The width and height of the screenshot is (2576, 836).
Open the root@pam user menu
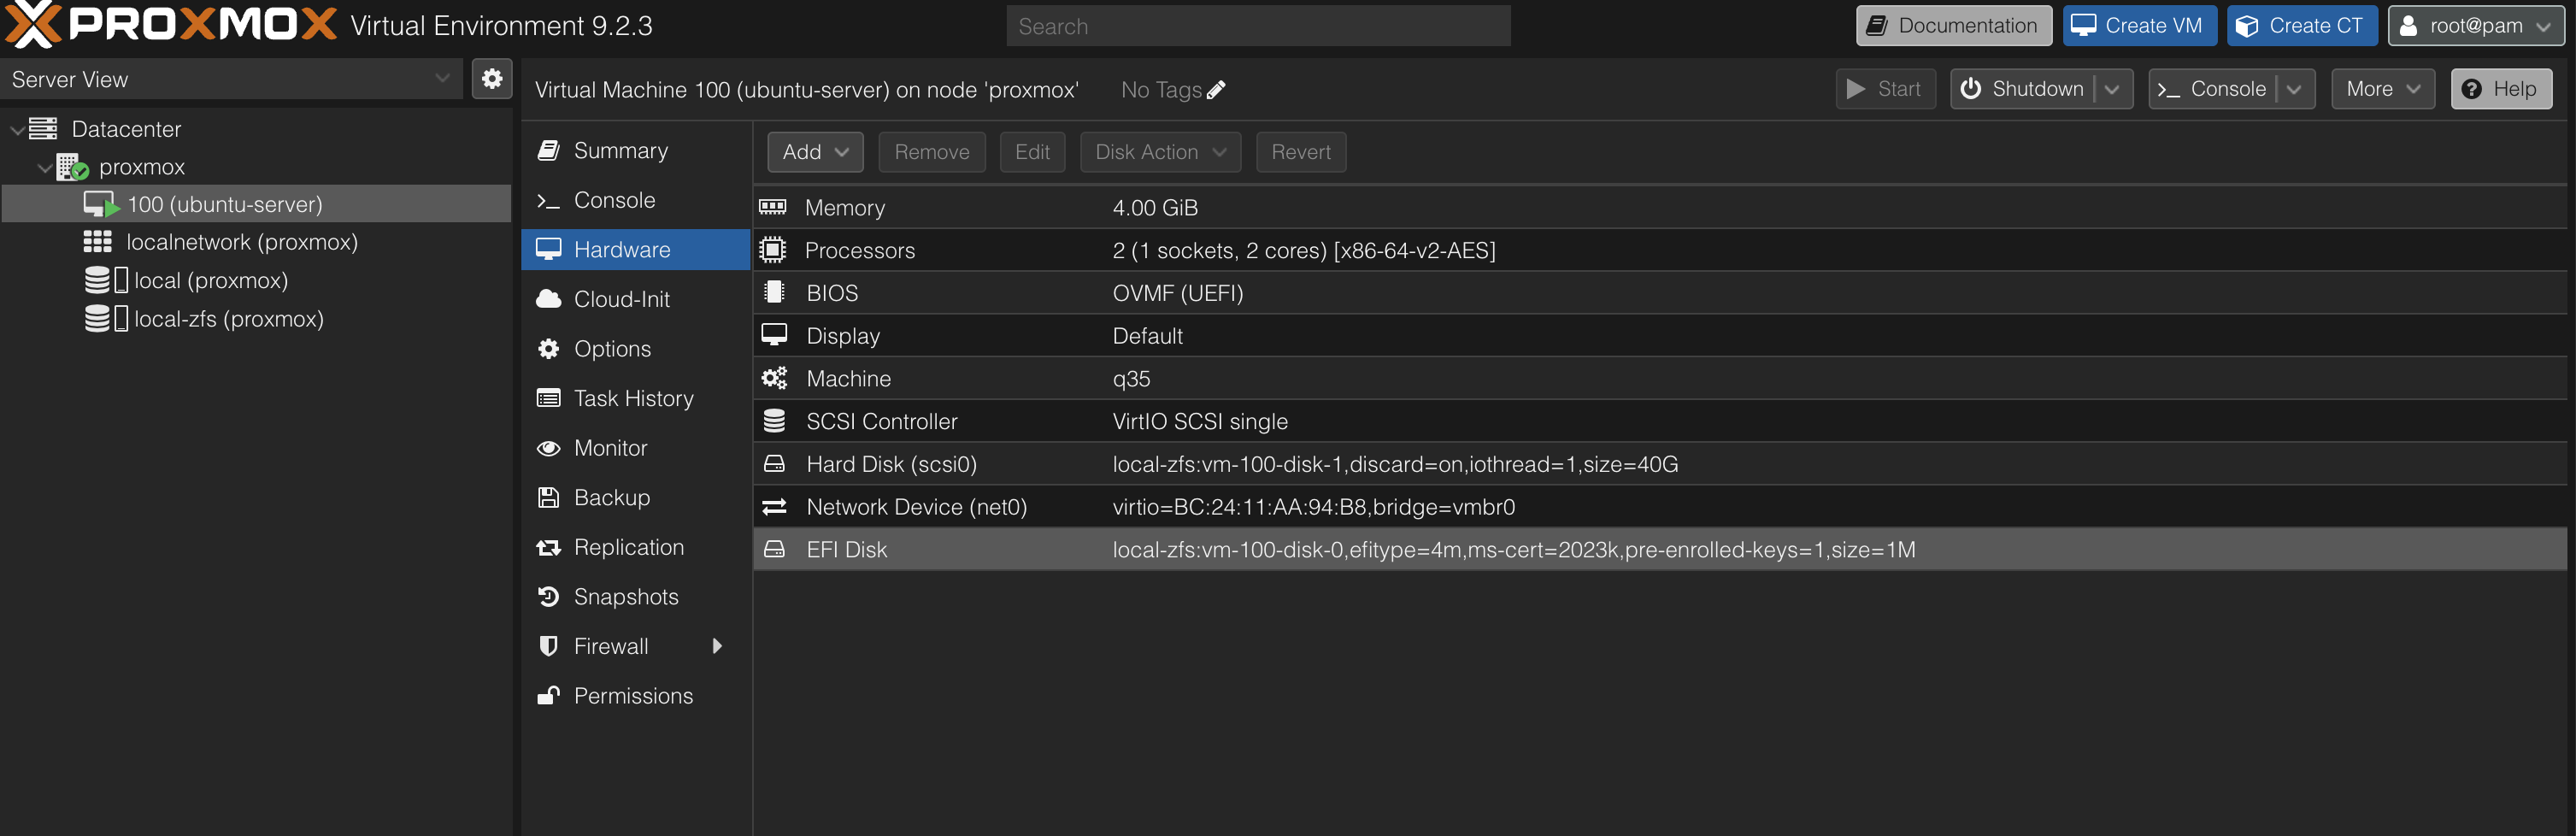pyautogui.click(x=2476, y=26)
